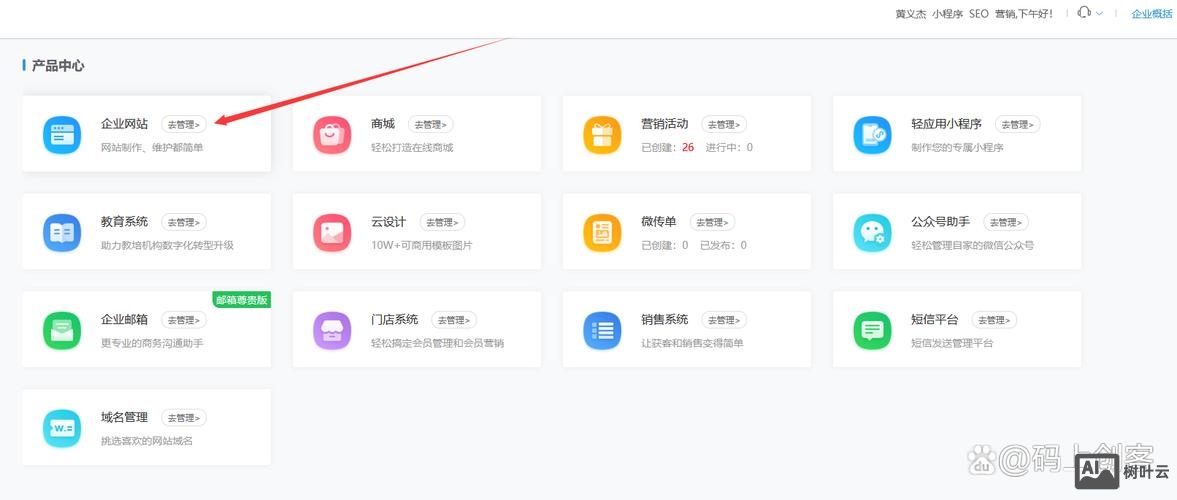Open the 企业网站 website icon
1177x500 pixels.
coord(62,135)
